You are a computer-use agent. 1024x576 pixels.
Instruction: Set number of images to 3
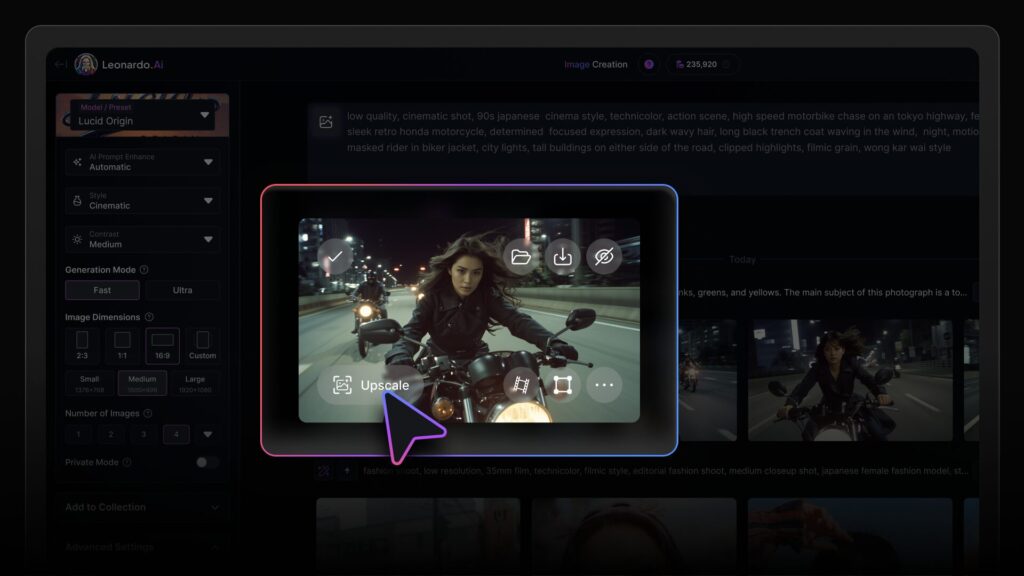pos(144,434)
